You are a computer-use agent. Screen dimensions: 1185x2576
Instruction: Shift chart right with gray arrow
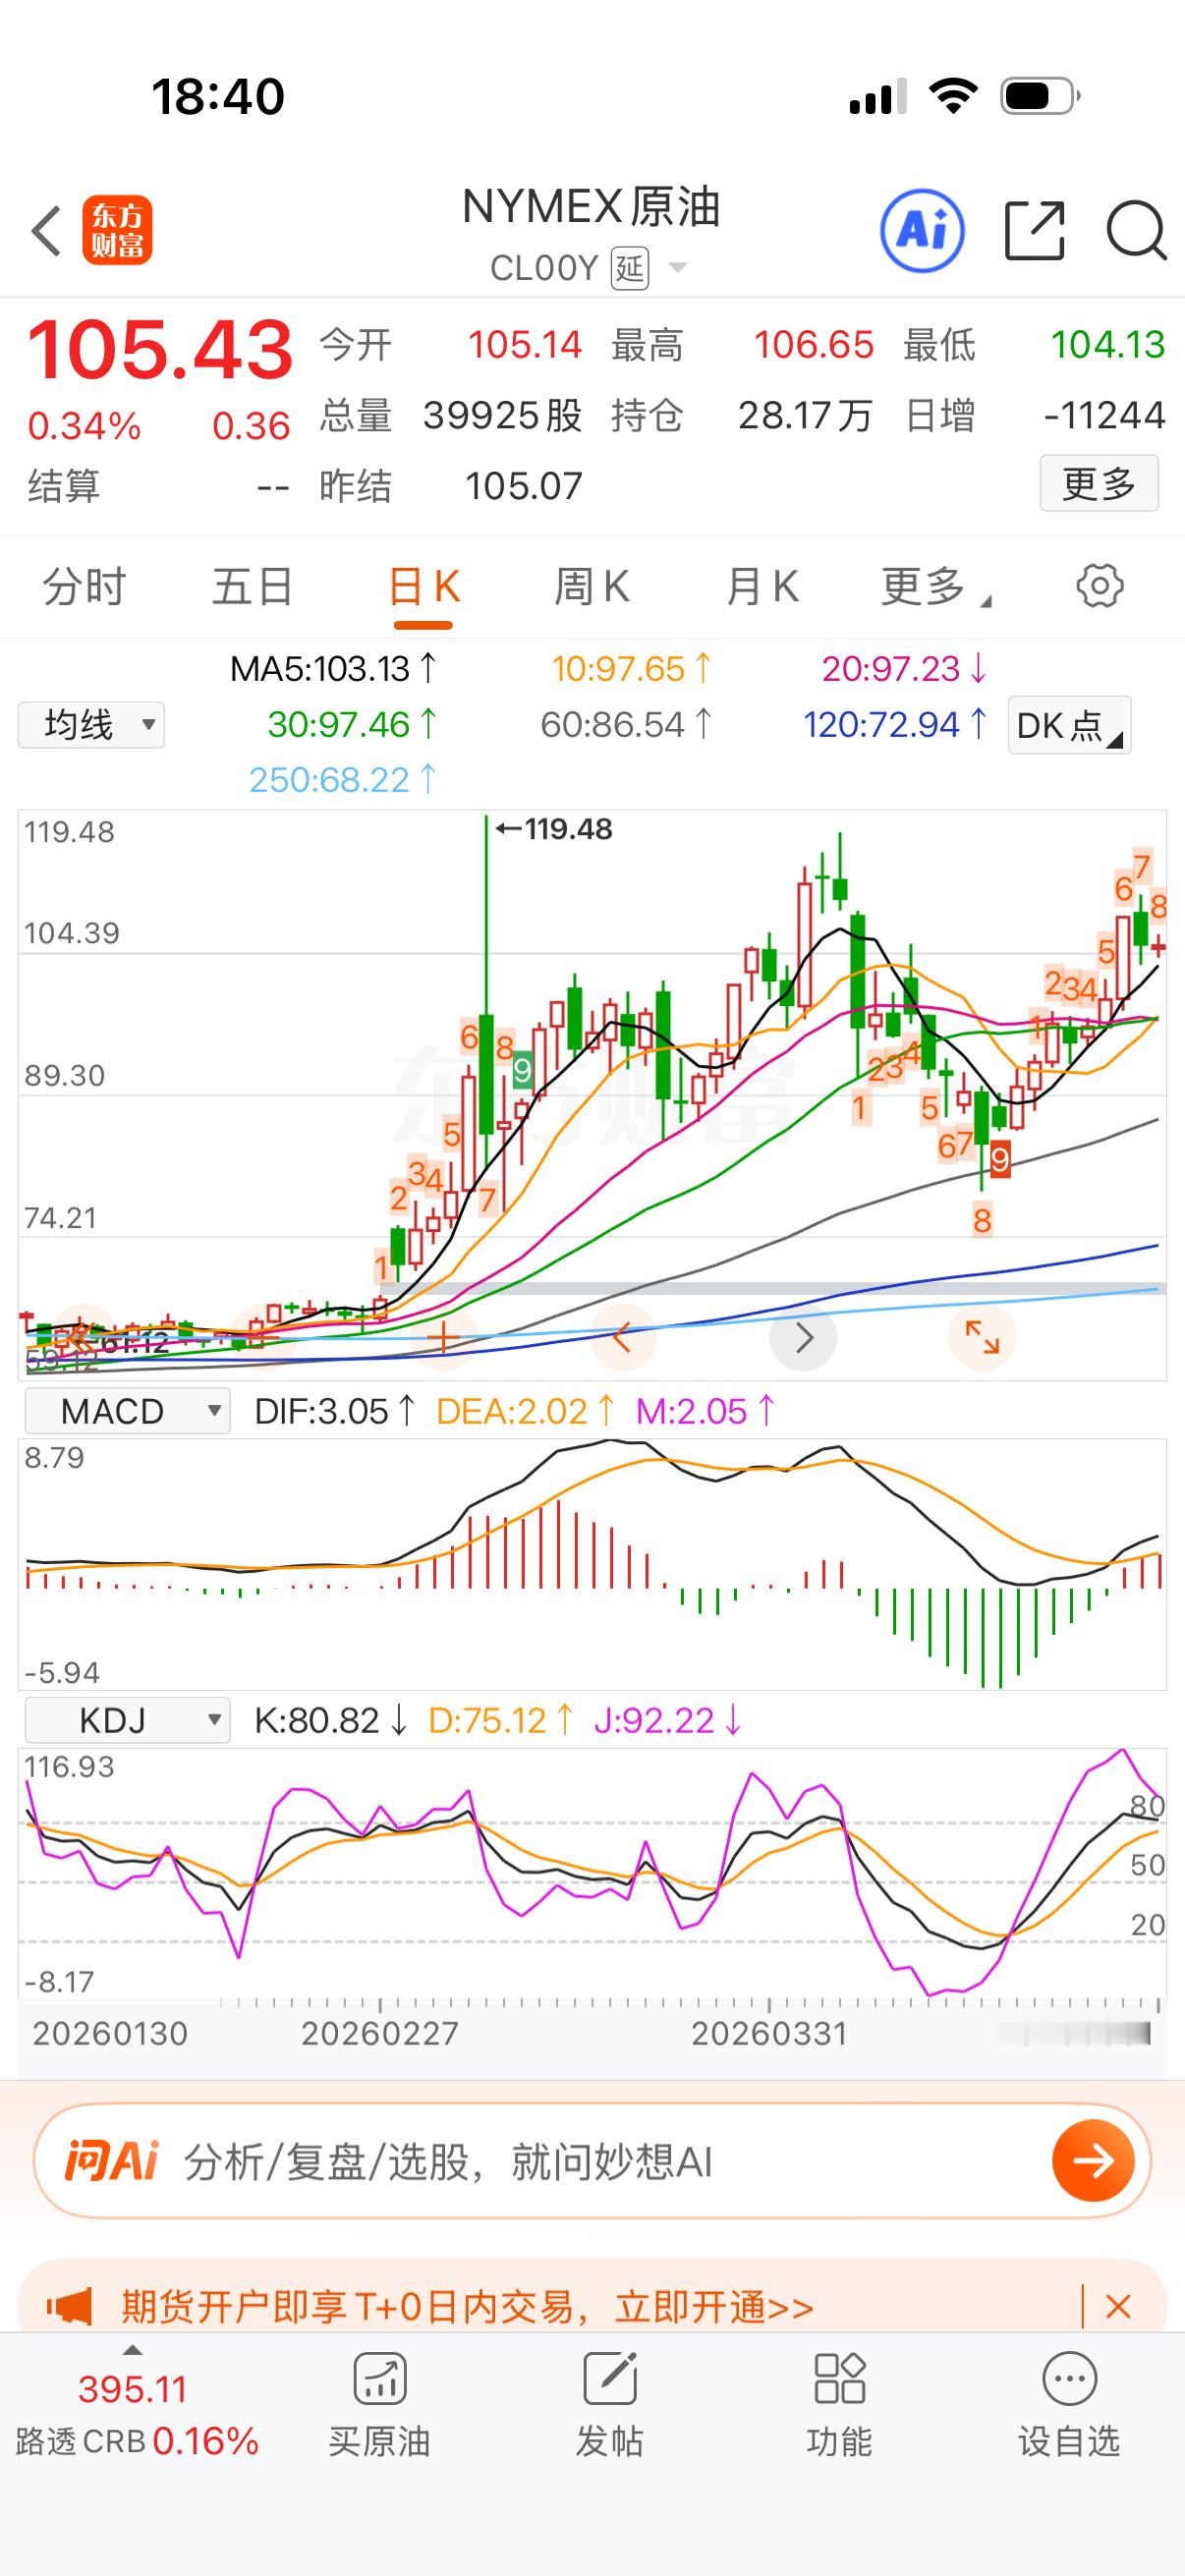[x=803, y=1337]
